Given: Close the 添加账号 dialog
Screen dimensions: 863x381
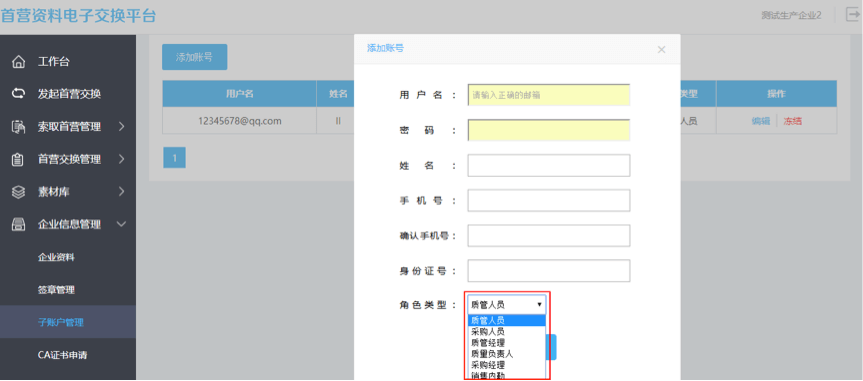Looking at the screenshot, I should point(662,50).
